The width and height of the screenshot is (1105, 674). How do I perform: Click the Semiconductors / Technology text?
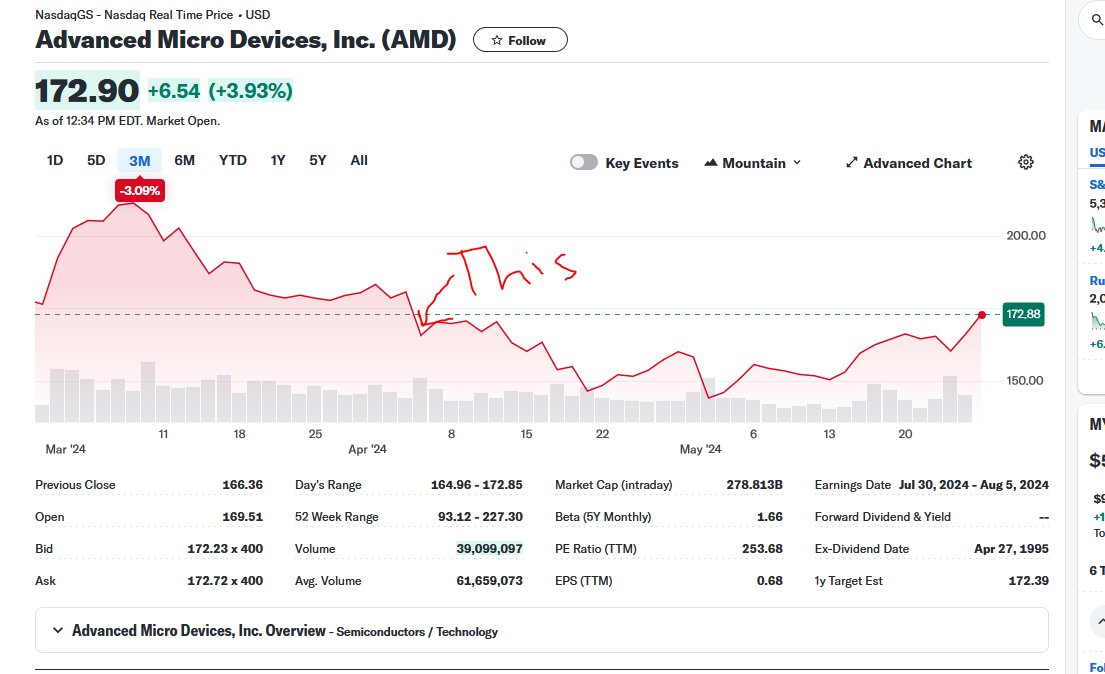(x=417, y=632)
